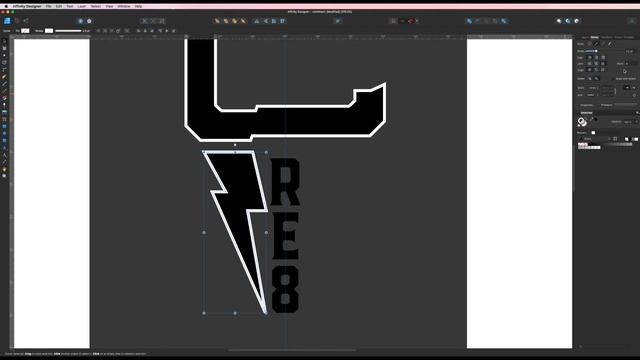This screenshot has height=360, width=640.
Task: Set stroke style to Solid line
Action: pyautogui.click(x=596, y=44)
